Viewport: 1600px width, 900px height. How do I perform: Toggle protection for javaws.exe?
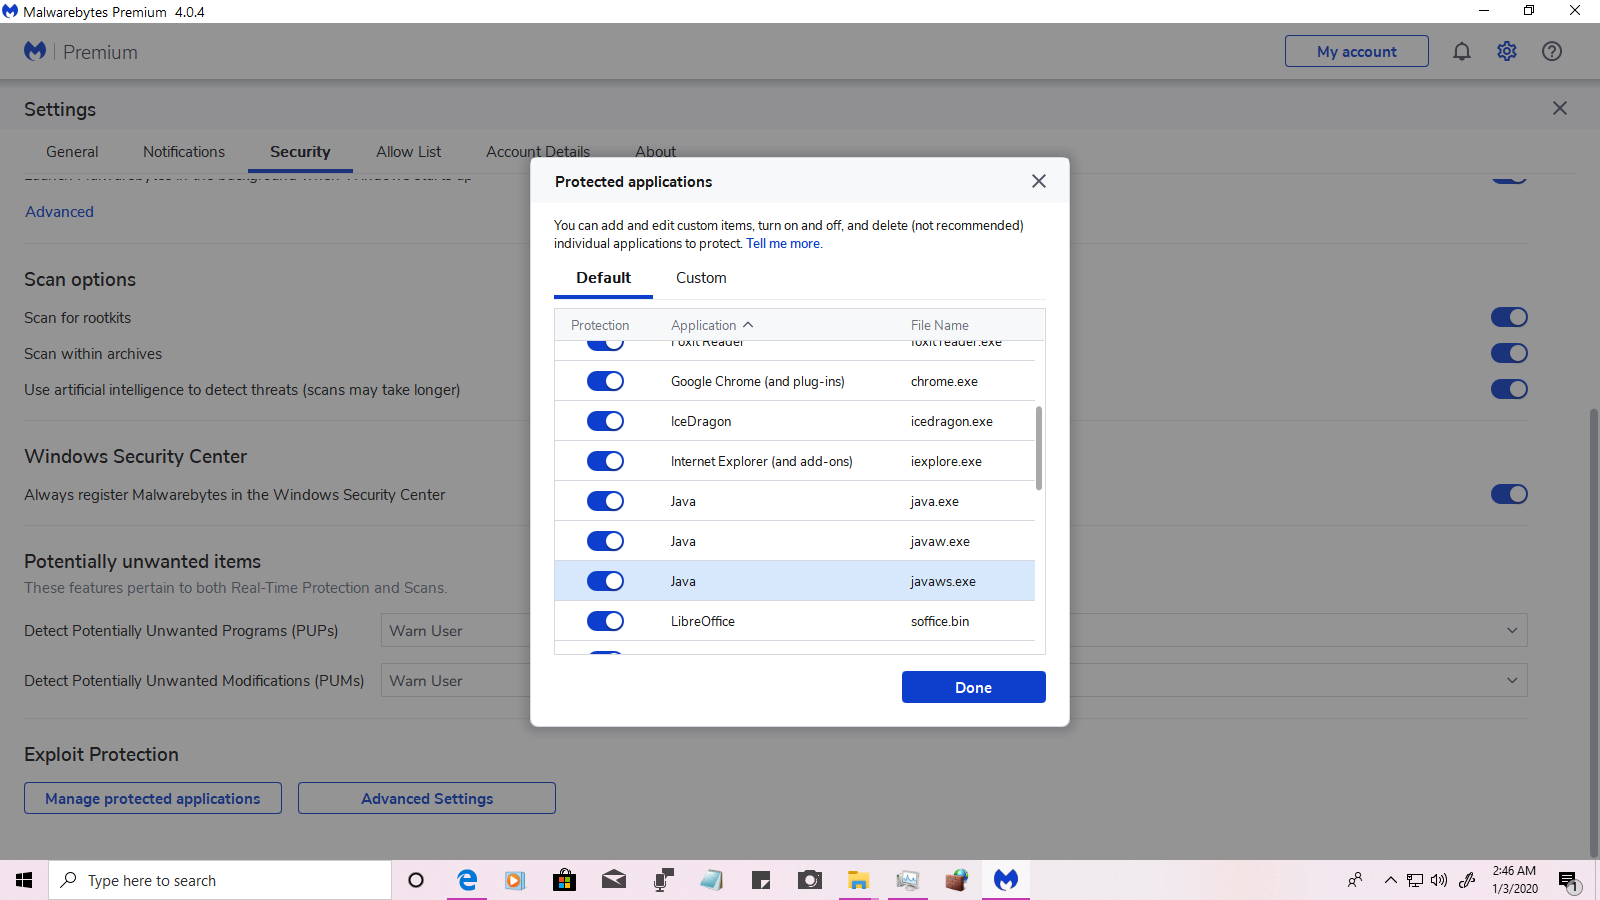605,581
